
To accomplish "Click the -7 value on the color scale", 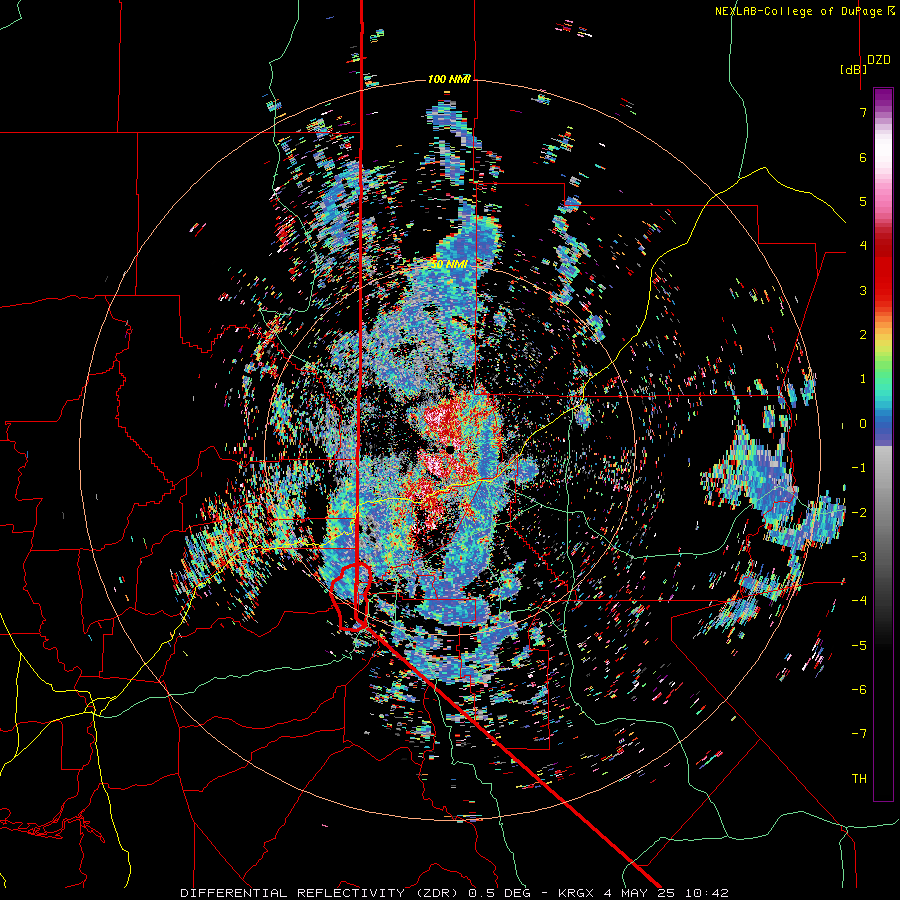I will 859,734.
